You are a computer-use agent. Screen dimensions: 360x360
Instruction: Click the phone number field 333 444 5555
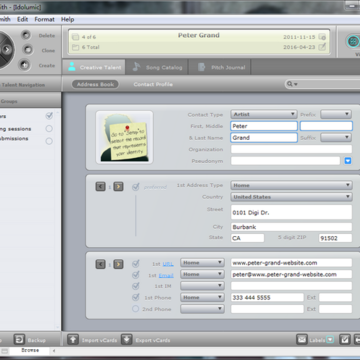pyautogui.click(x=267, y=297)
